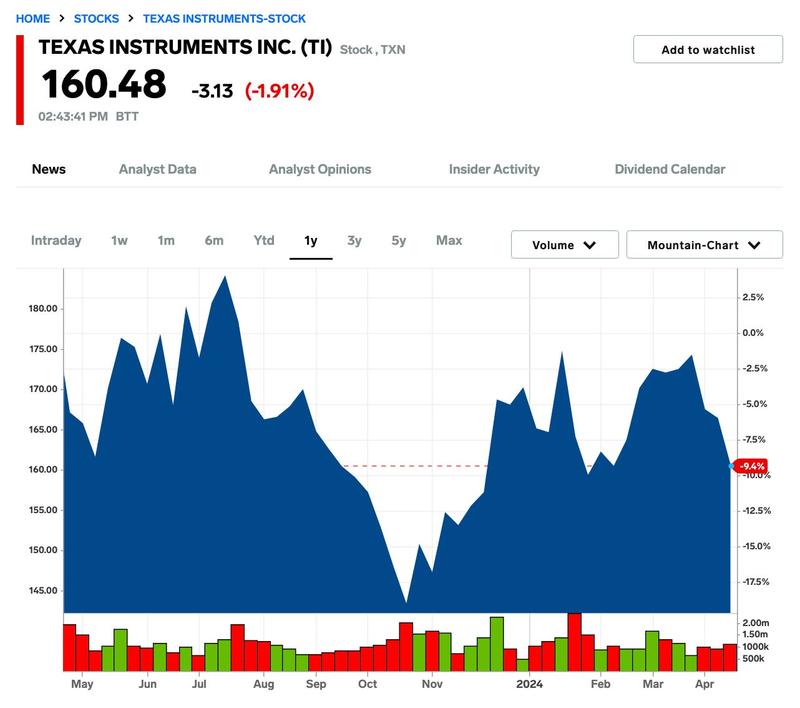Click the TXN ticker label
800x708 pixels.
click(393, 50)
